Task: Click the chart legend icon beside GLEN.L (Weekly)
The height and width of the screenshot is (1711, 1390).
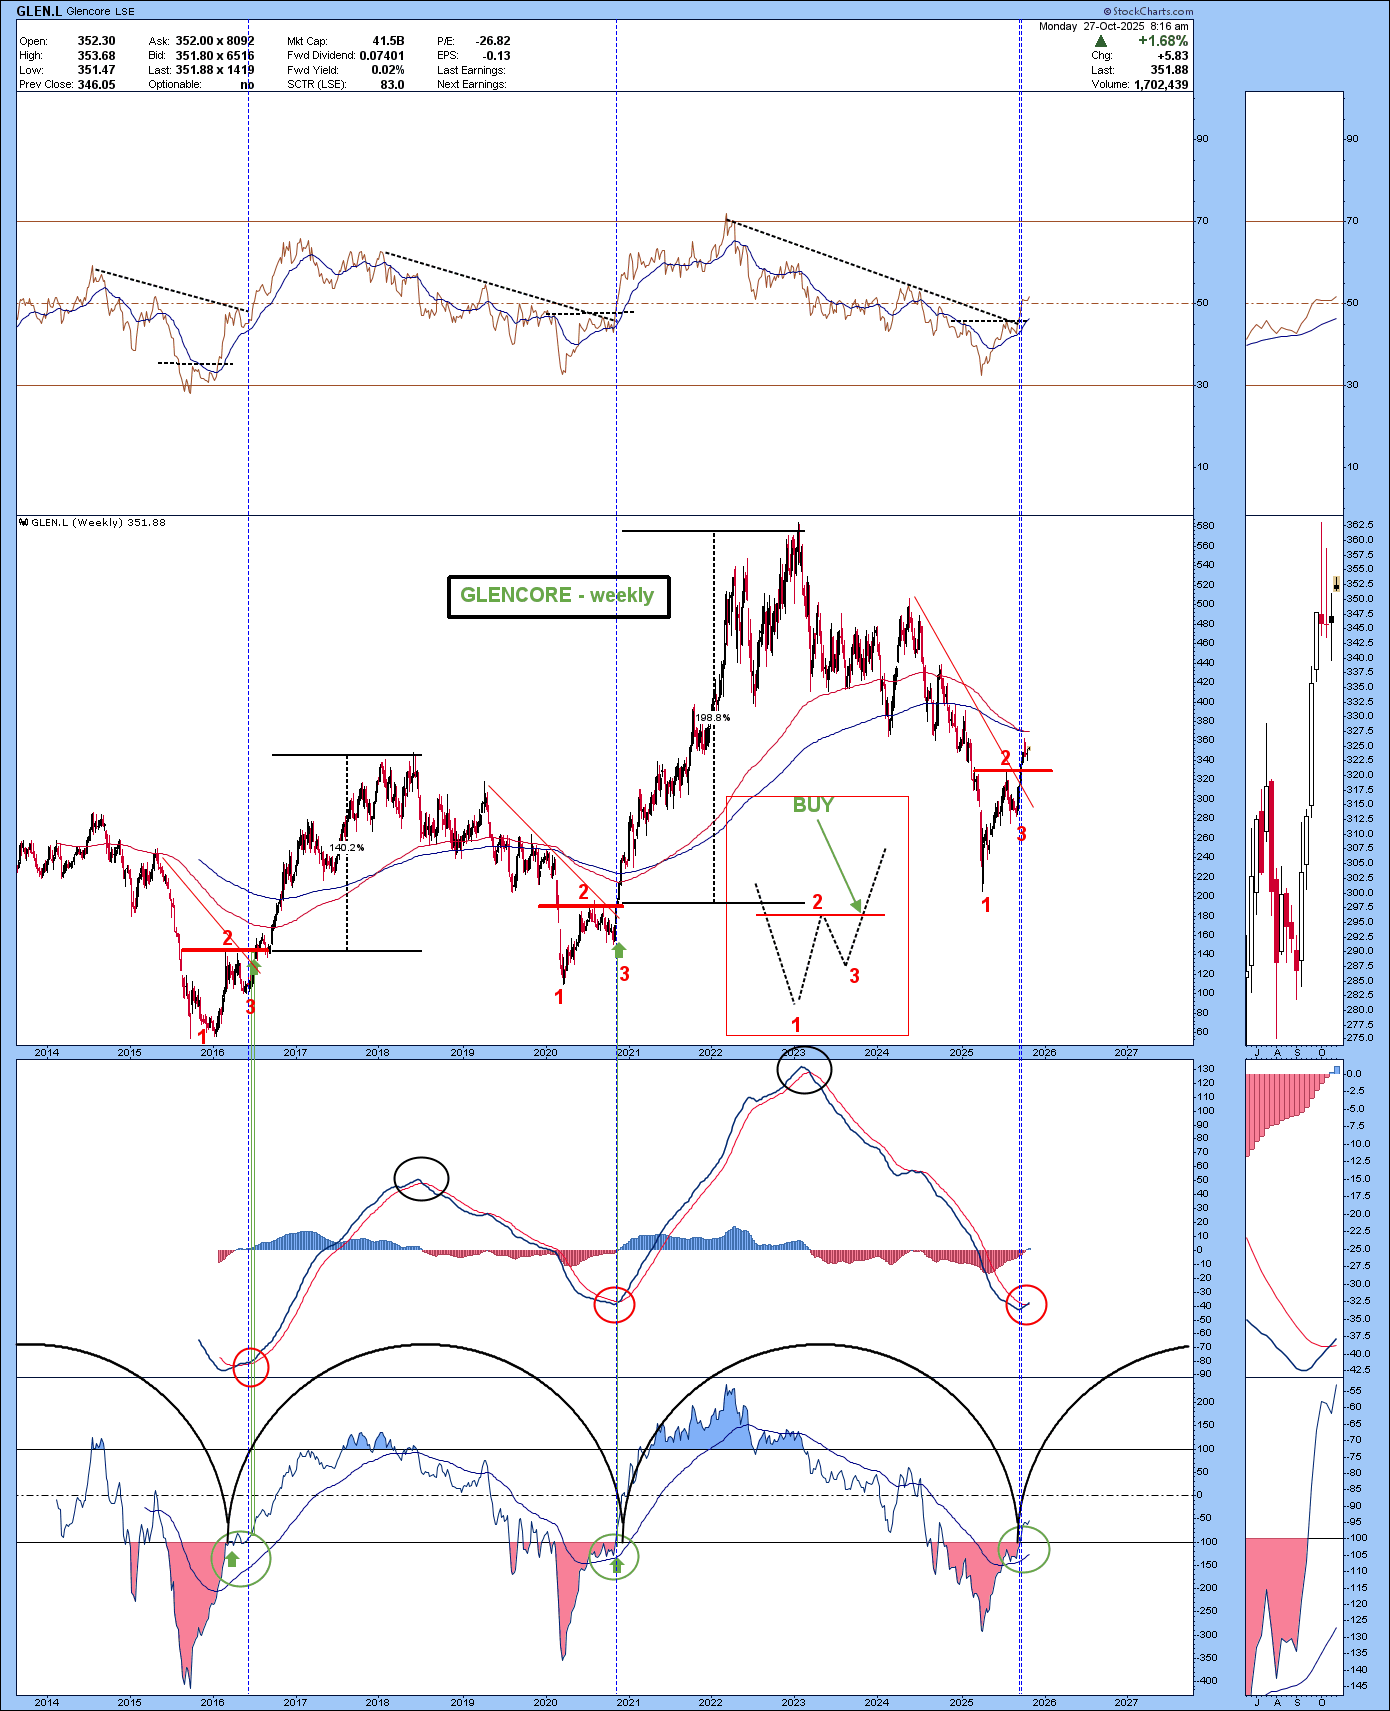Action: [x=25, y=523]
